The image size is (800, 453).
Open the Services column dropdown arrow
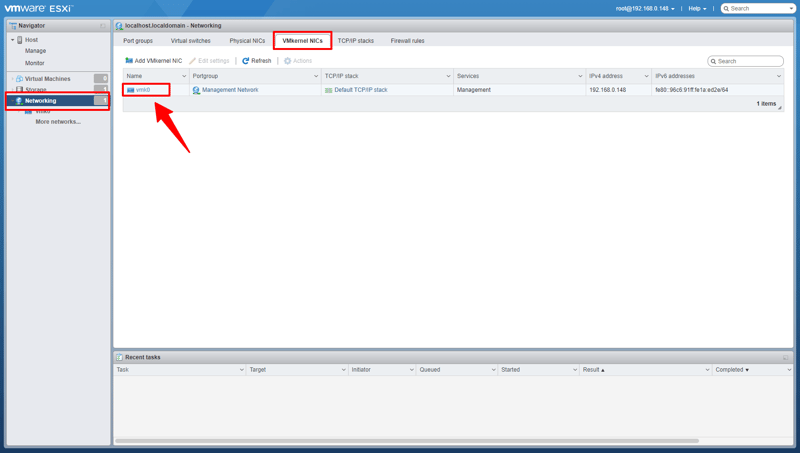tap(580, 76)
